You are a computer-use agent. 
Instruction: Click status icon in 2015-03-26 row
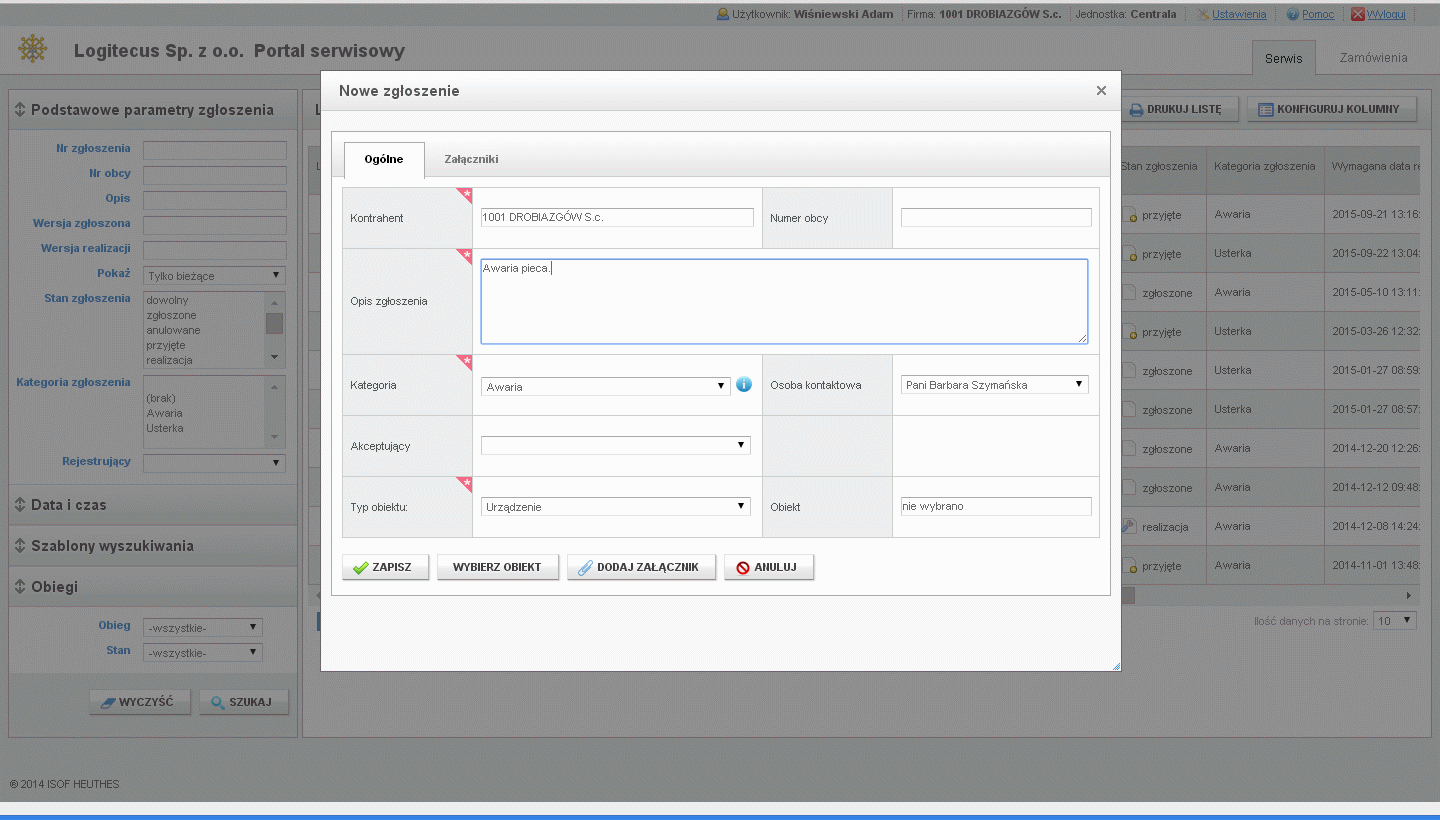pyautogui.click(x=1129, y=332)
